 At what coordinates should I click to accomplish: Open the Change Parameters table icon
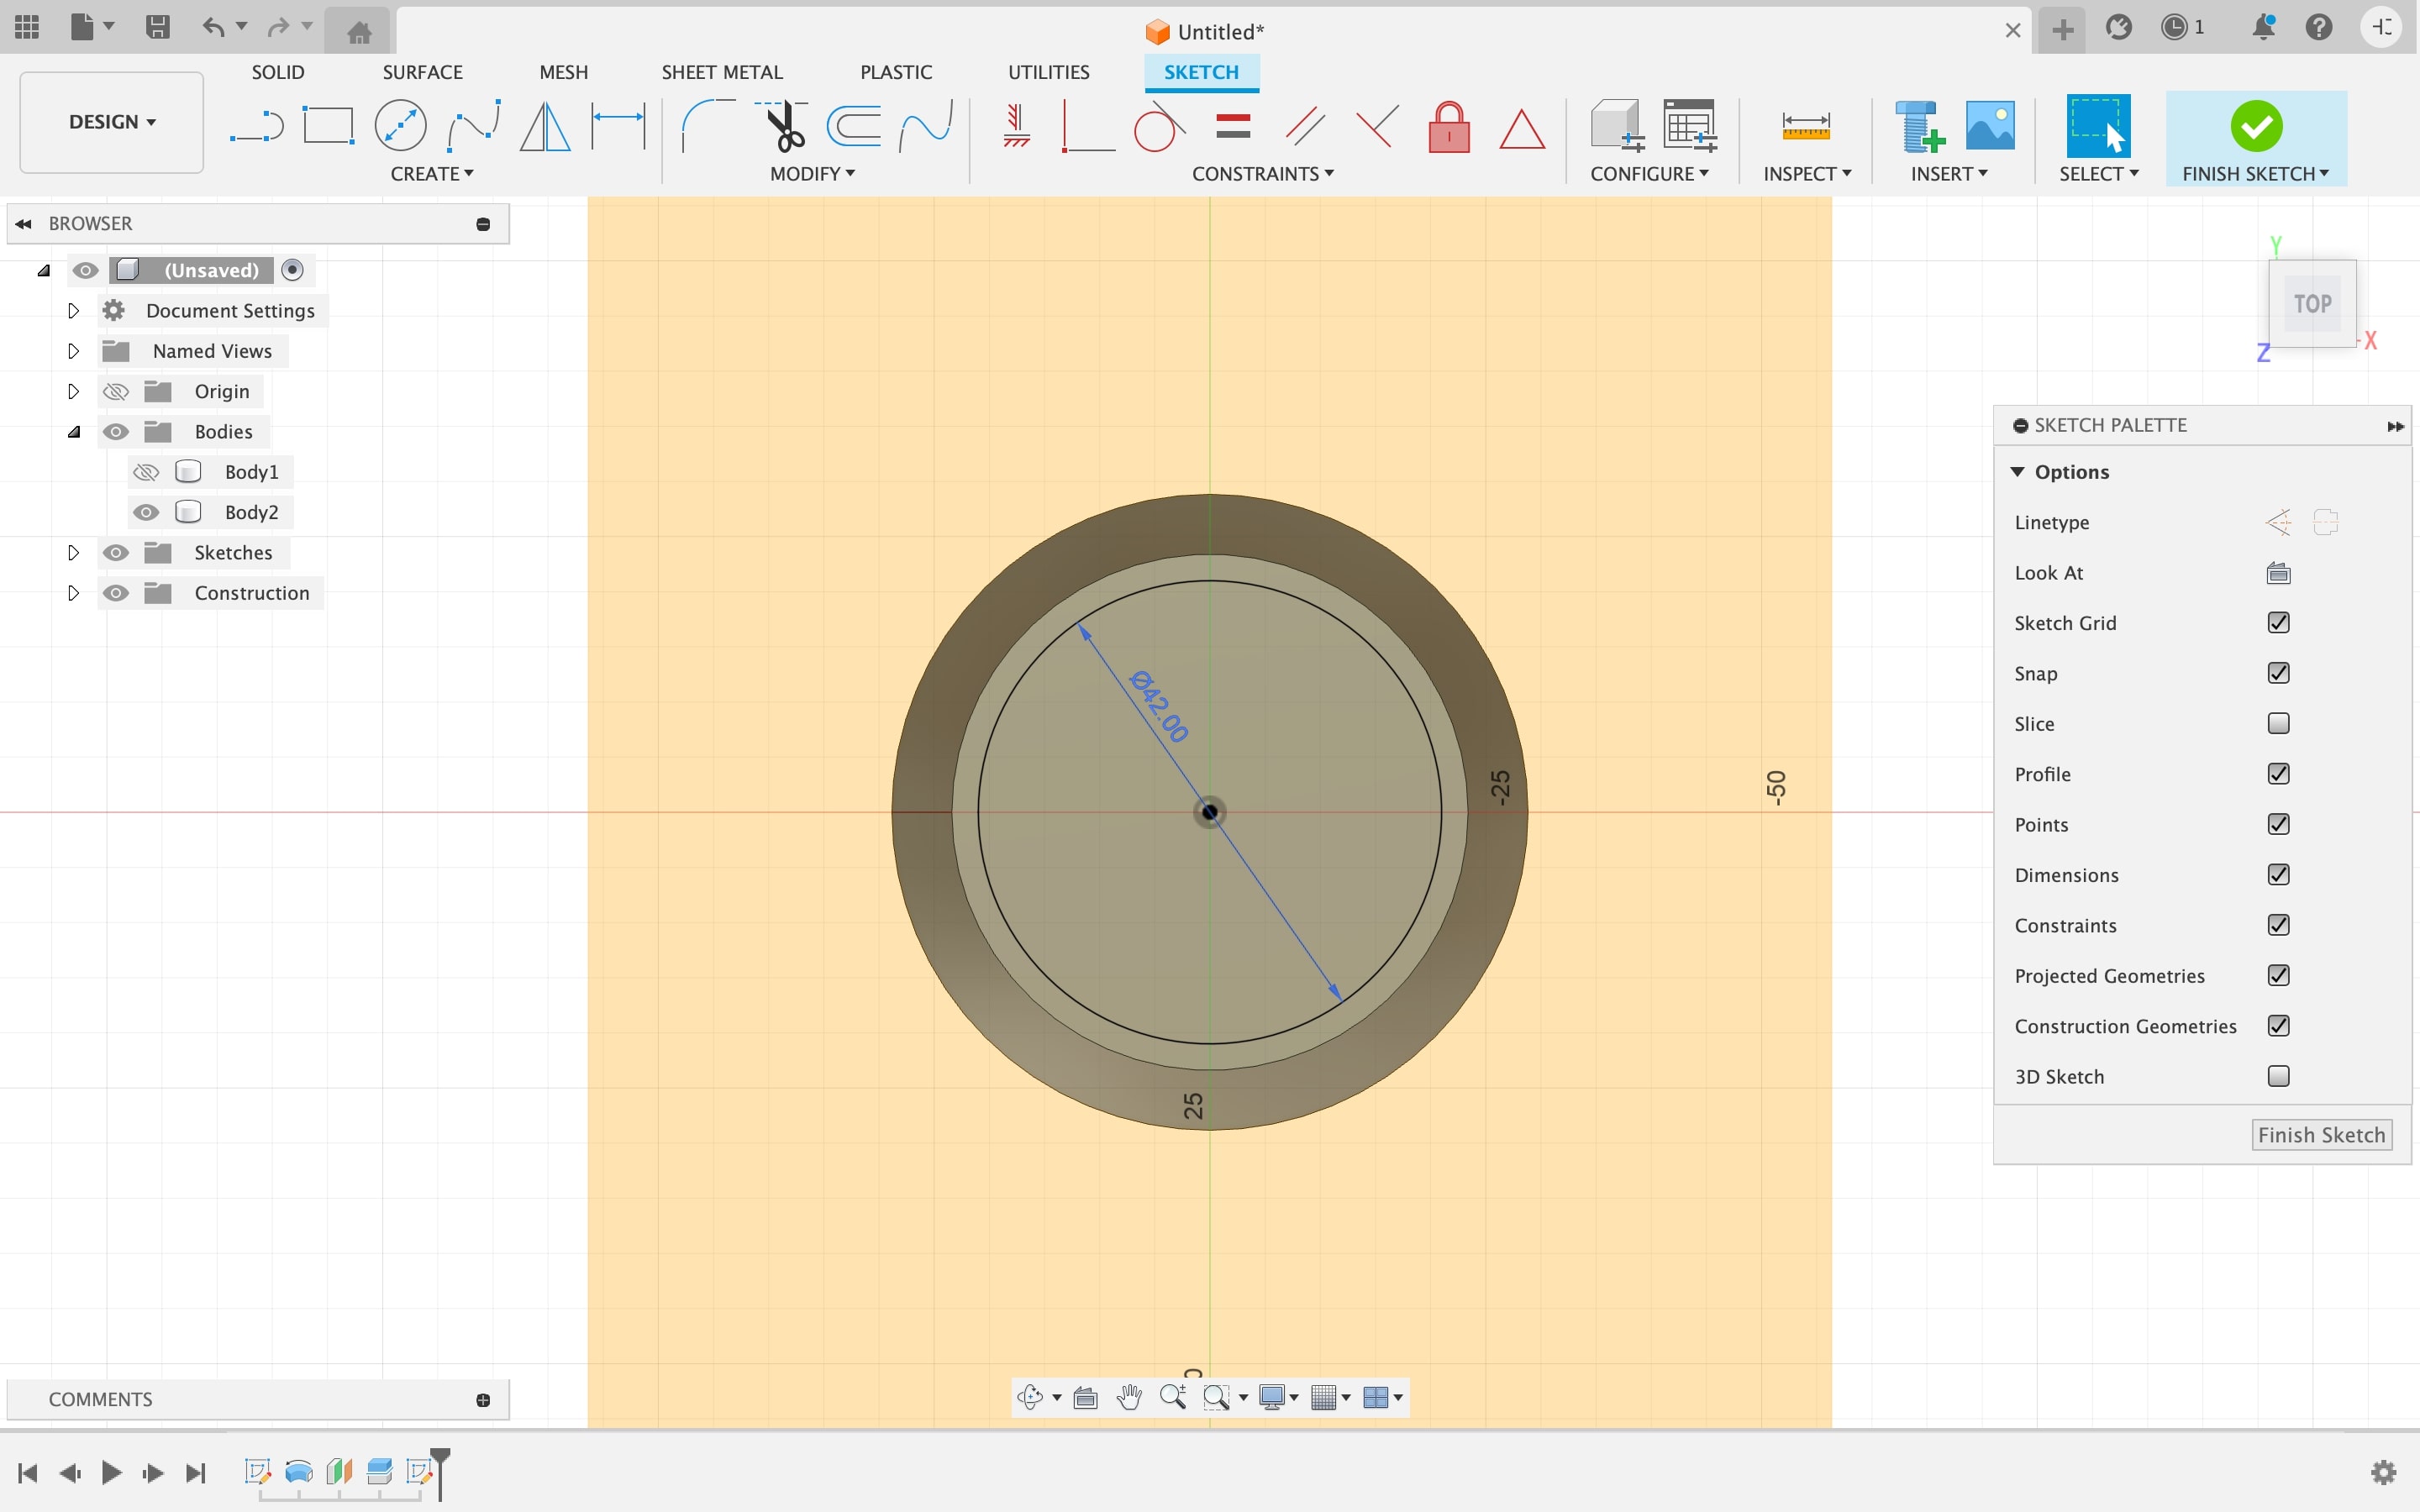pyautogui.click(x=1690, y=127)
